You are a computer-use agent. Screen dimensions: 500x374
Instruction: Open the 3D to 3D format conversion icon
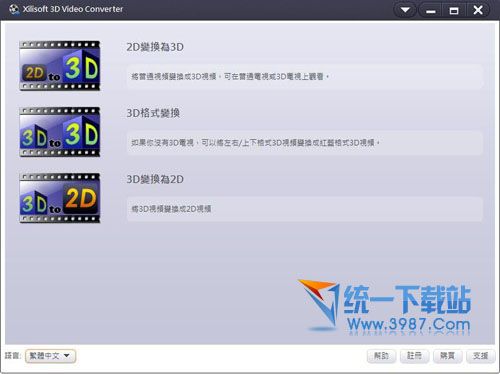coord(60,132)
